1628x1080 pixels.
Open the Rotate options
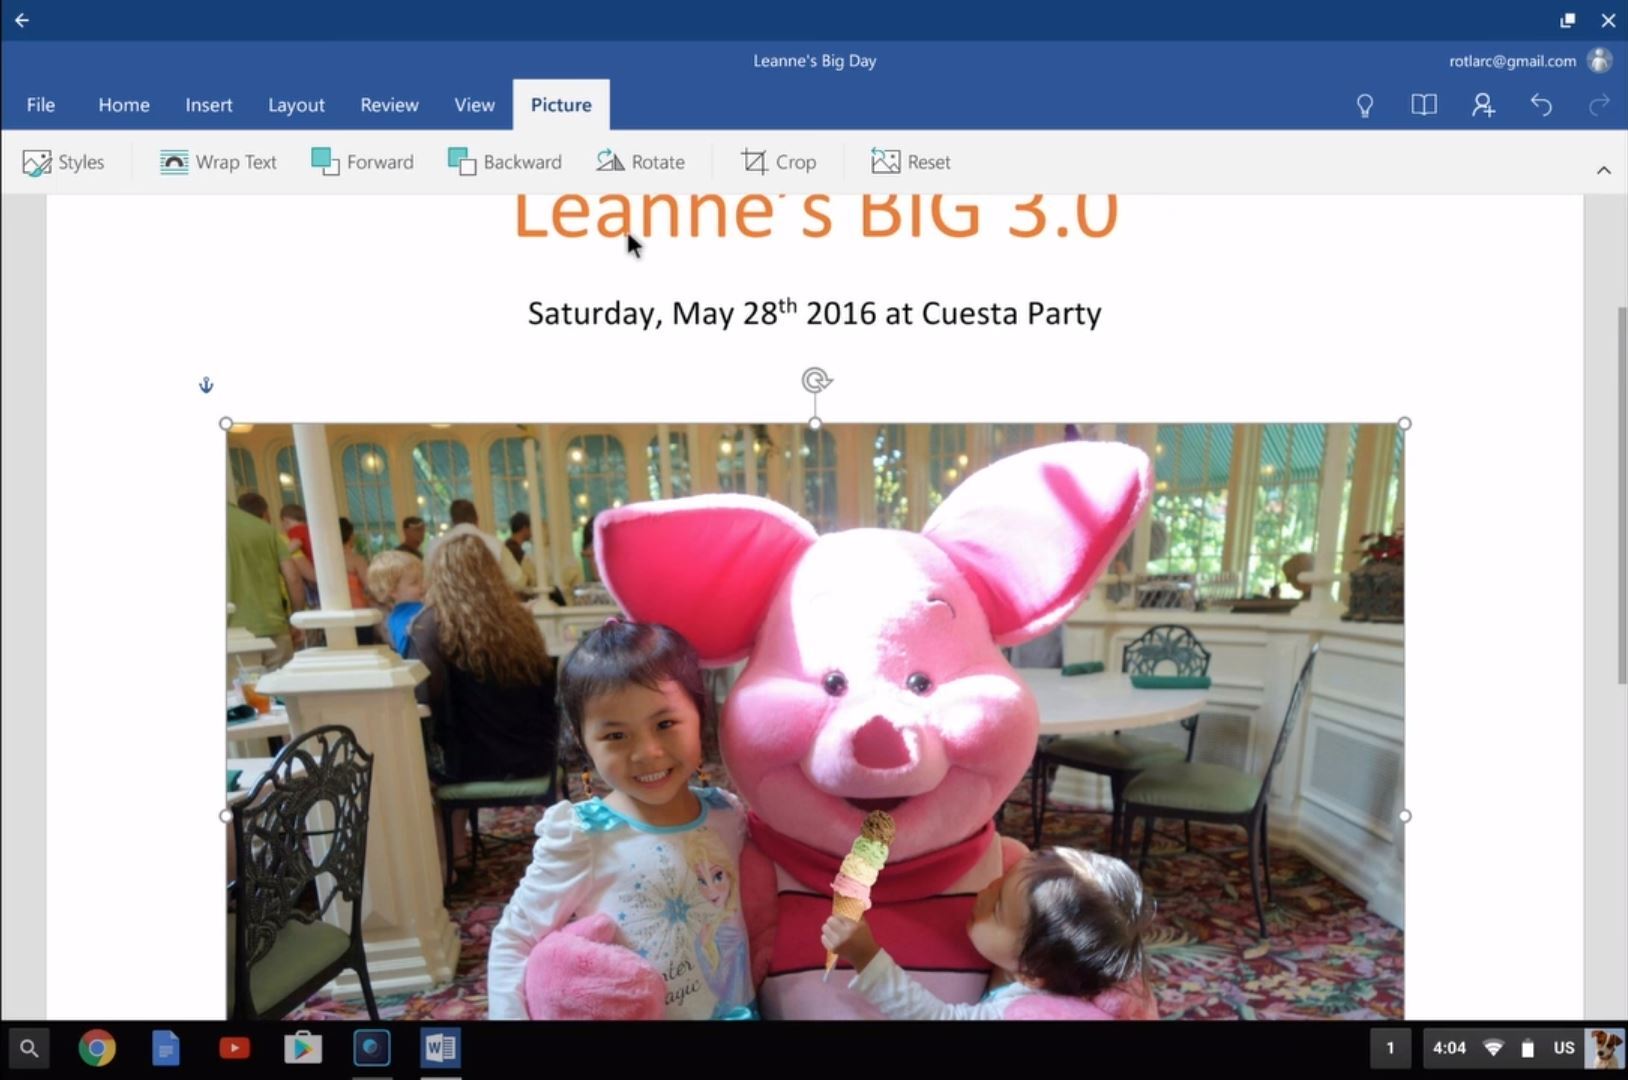[x=641, y=162]
